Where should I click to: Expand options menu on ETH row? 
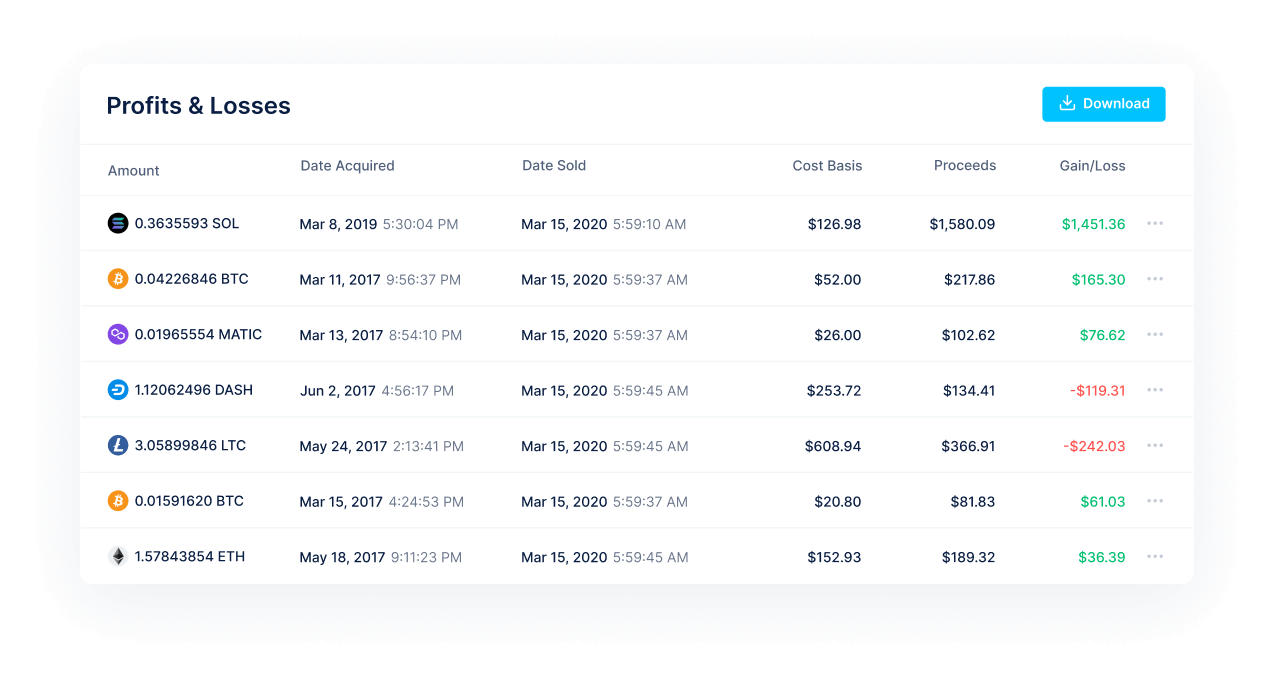[1155, 556]
